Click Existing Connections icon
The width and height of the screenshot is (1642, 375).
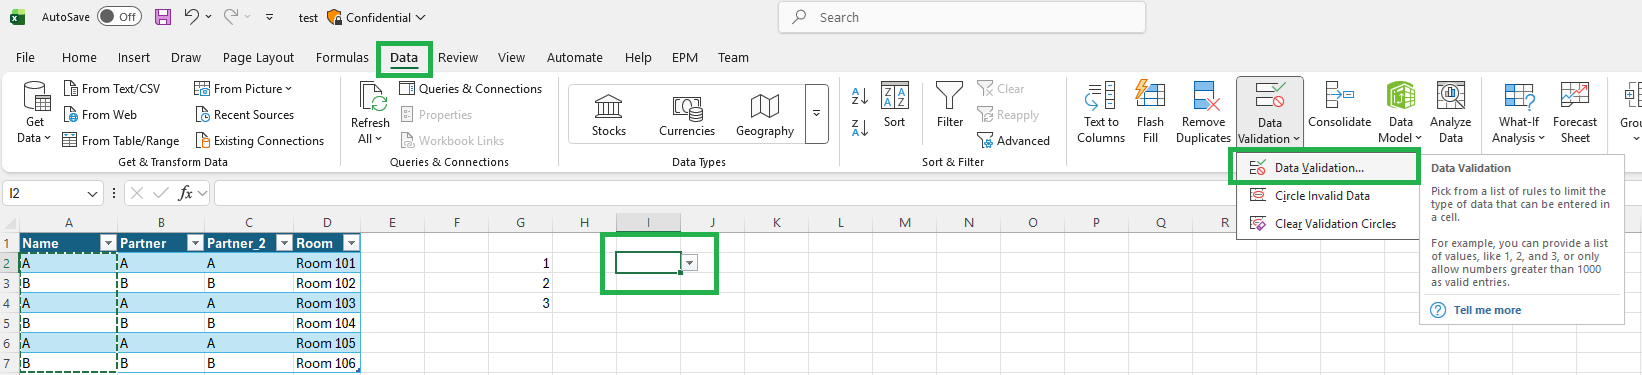pos(259,140)
